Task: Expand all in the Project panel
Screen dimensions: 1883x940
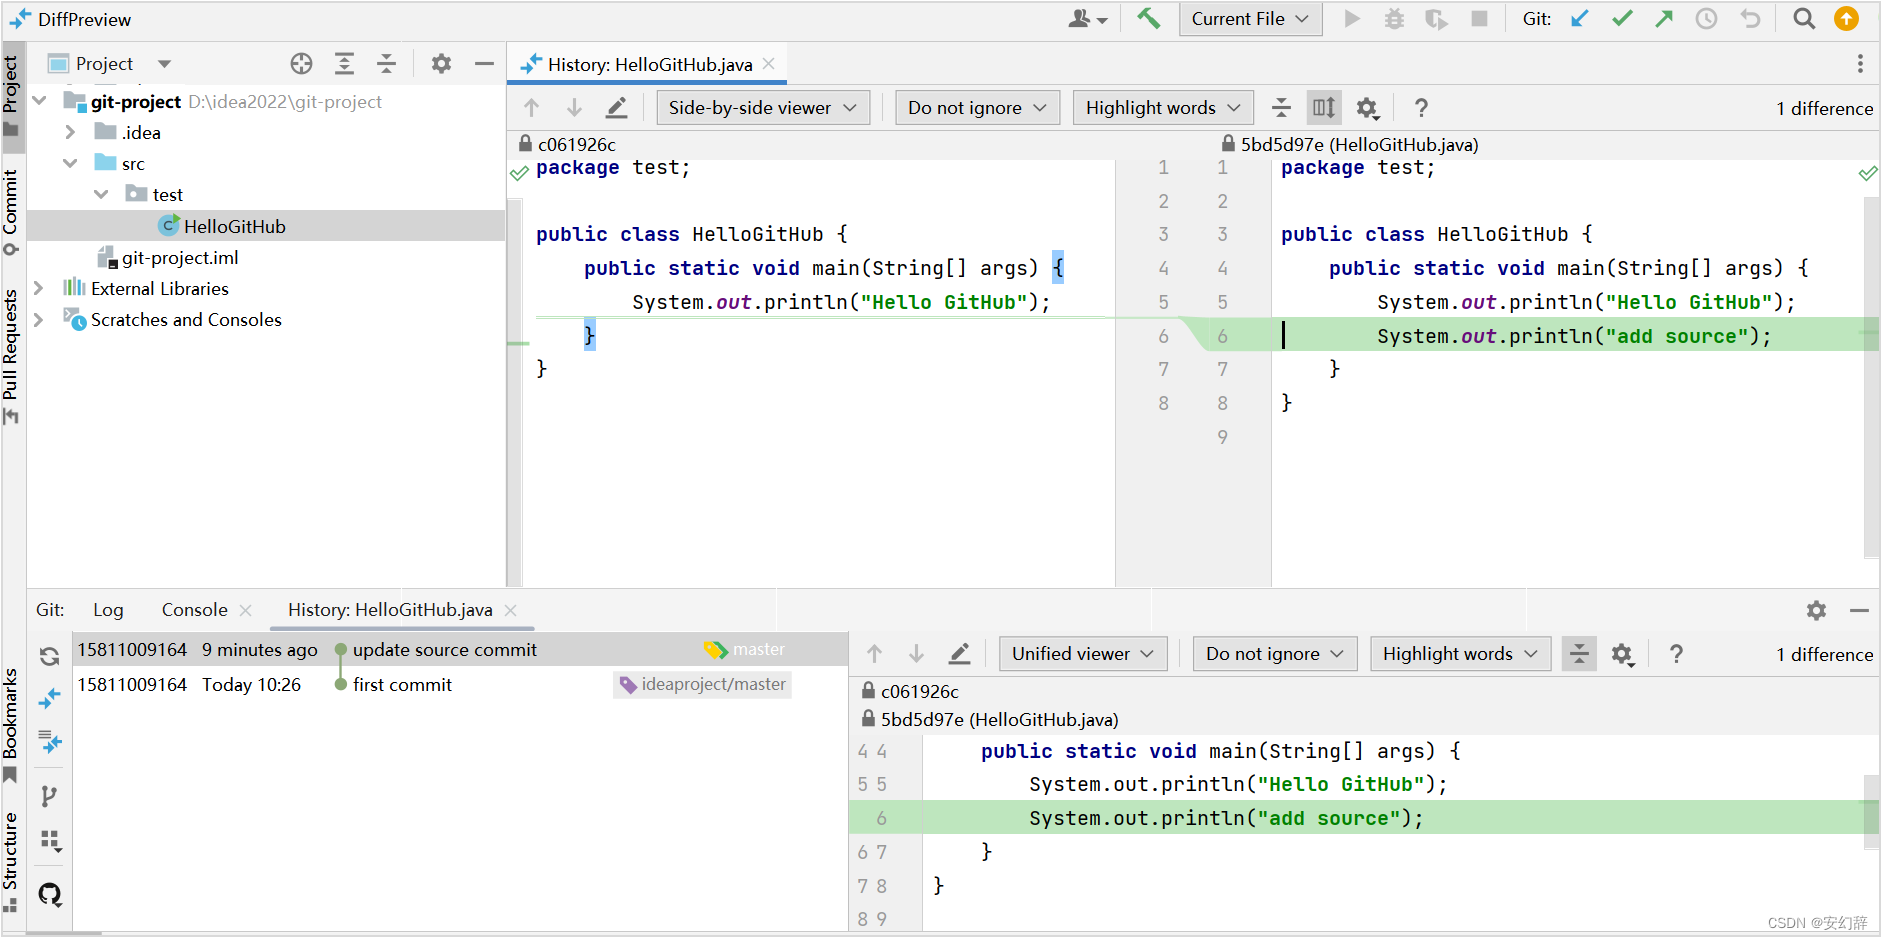Action: tap(344, 64)
